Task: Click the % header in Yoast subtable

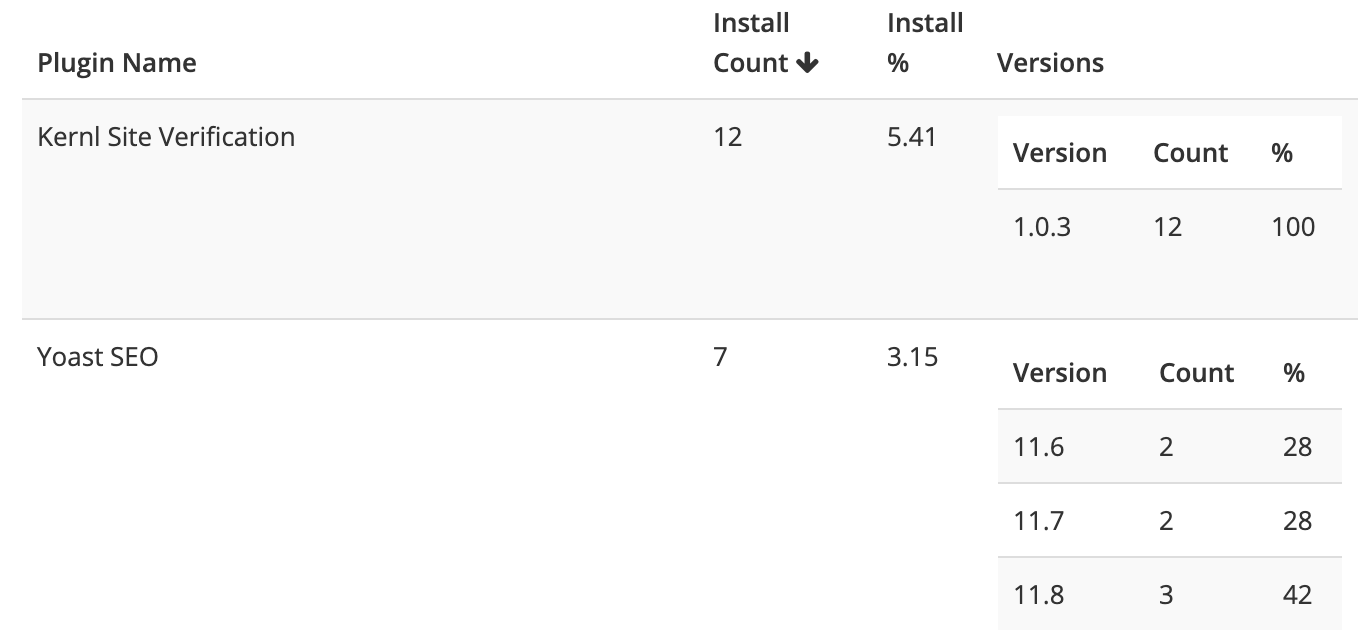Action: 1294,372
